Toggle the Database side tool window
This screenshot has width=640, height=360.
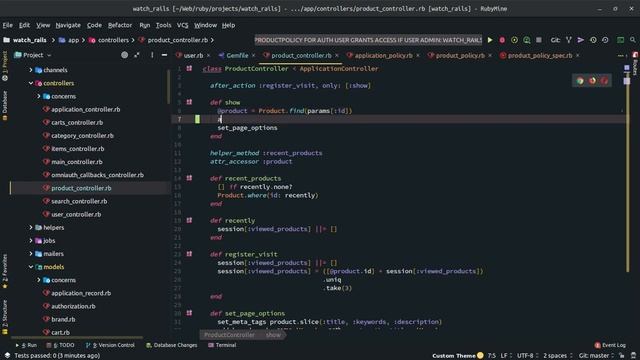coord(5,105)
